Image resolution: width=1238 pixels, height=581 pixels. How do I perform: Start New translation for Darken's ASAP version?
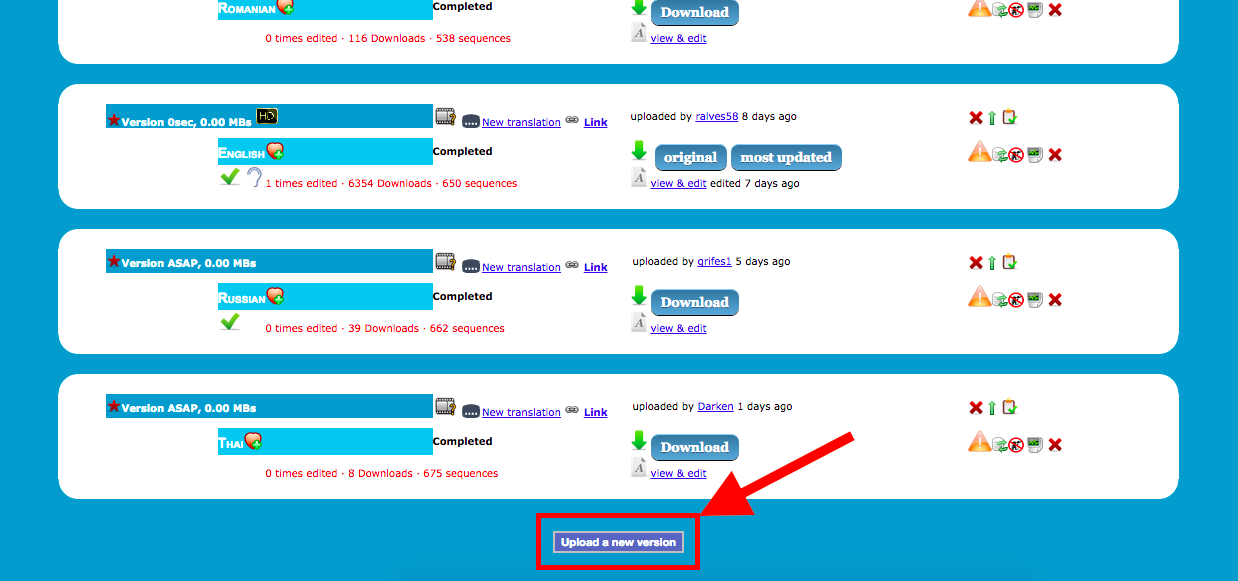point(521,413)
